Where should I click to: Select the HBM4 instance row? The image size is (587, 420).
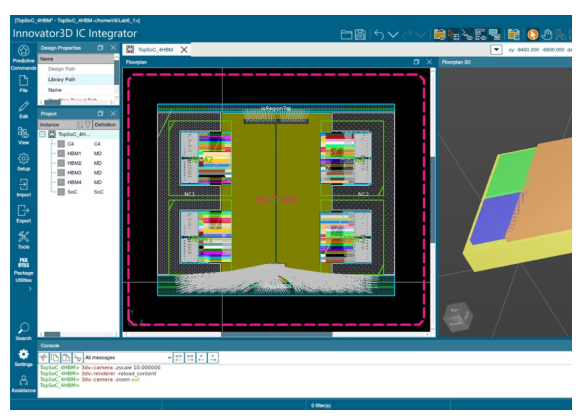[79, 182]
